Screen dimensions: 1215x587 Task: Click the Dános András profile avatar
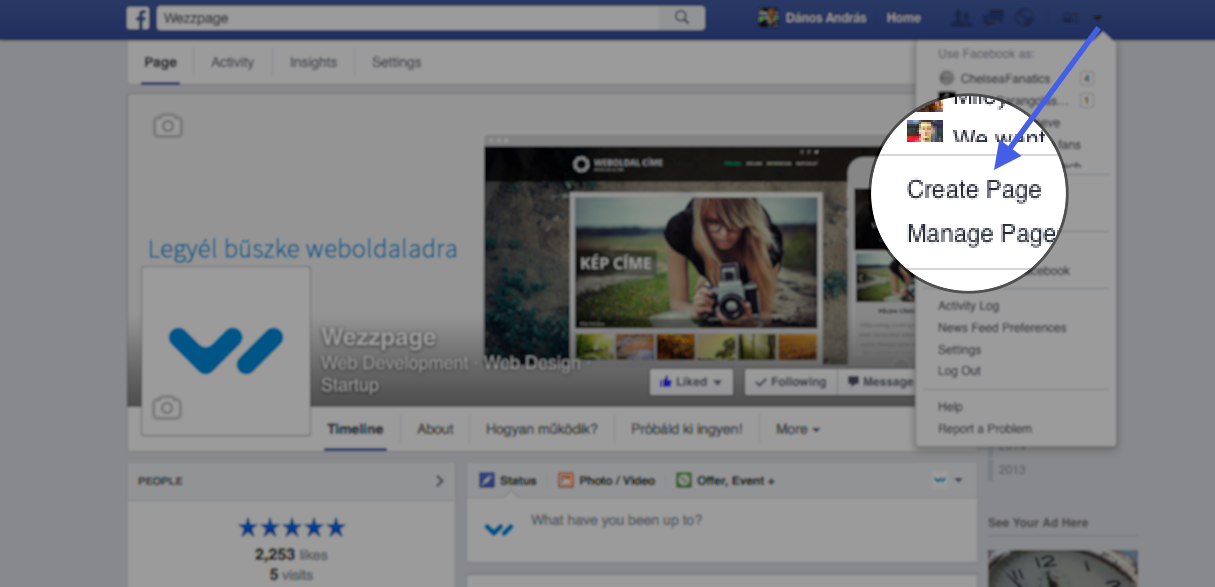click(768, 18)
